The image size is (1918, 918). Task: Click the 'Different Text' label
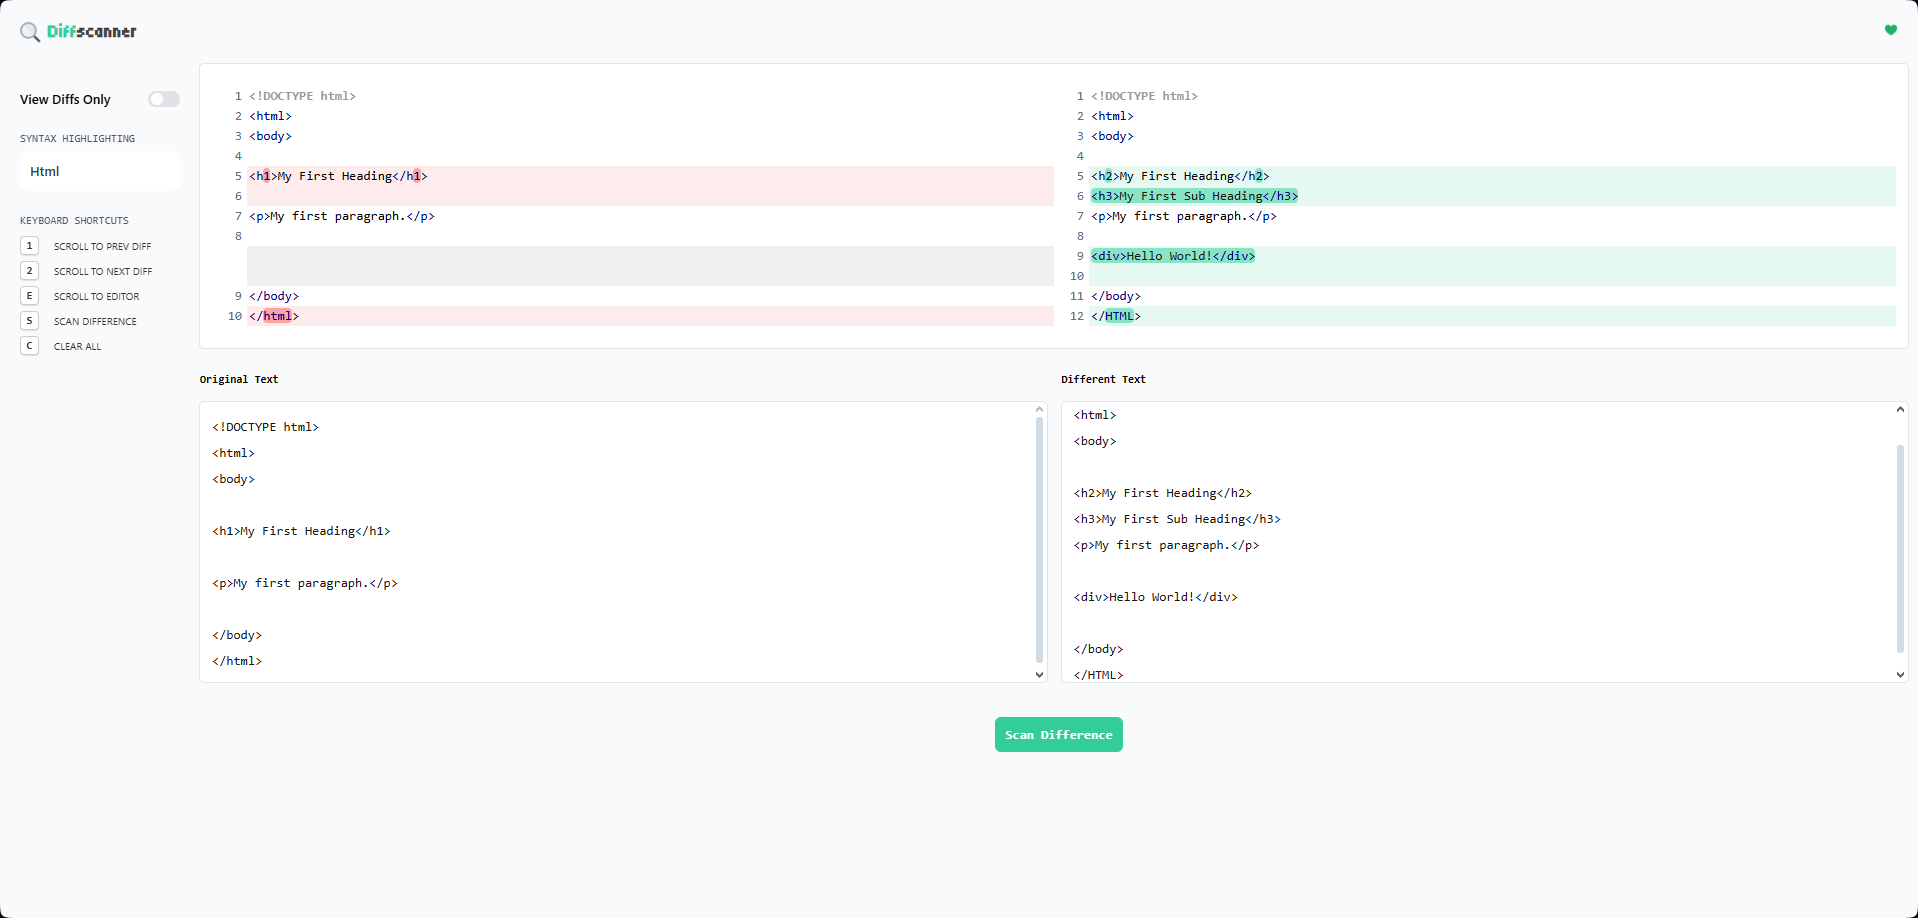pyautogui.click(x=1104, y=380)
